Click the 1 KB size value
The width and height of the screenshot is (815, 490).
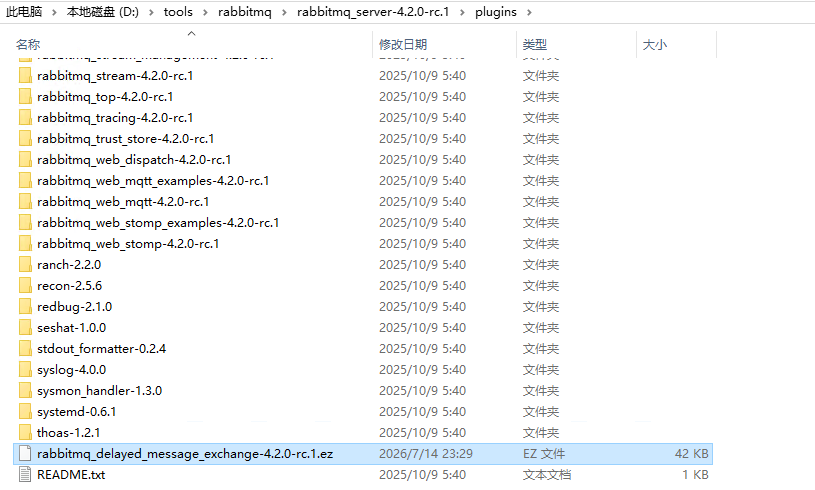click(x=695, y=474)
